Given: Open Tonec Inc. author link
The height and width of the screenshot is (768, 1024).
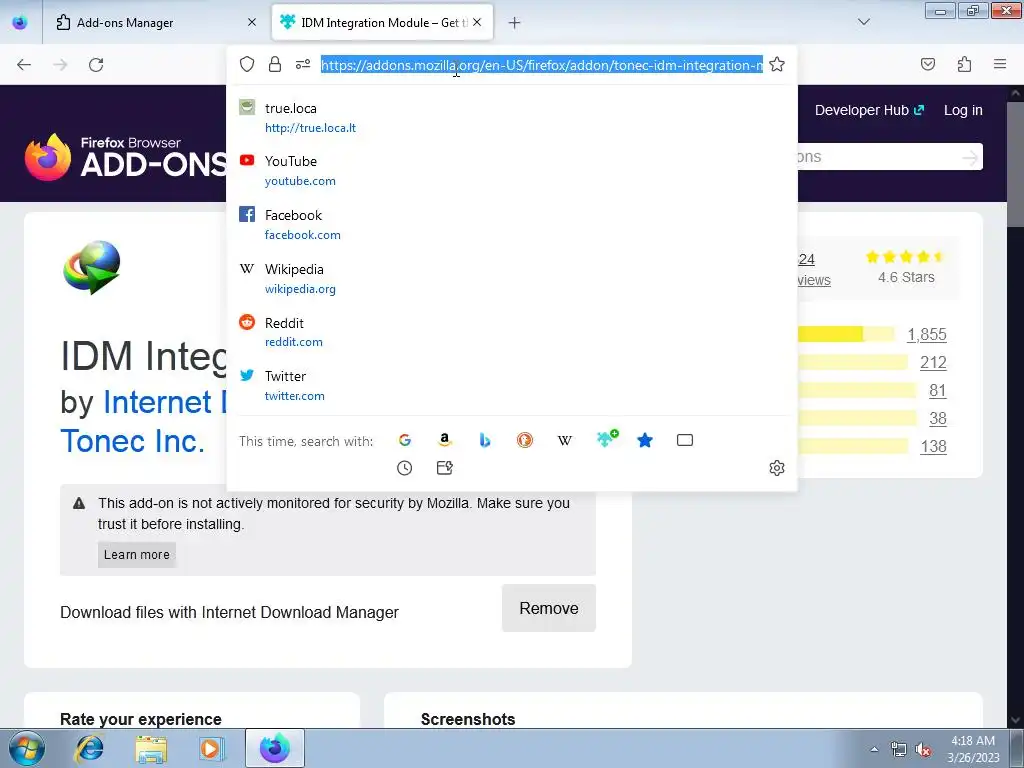Looking at the screenshot, I should [133, 441].
